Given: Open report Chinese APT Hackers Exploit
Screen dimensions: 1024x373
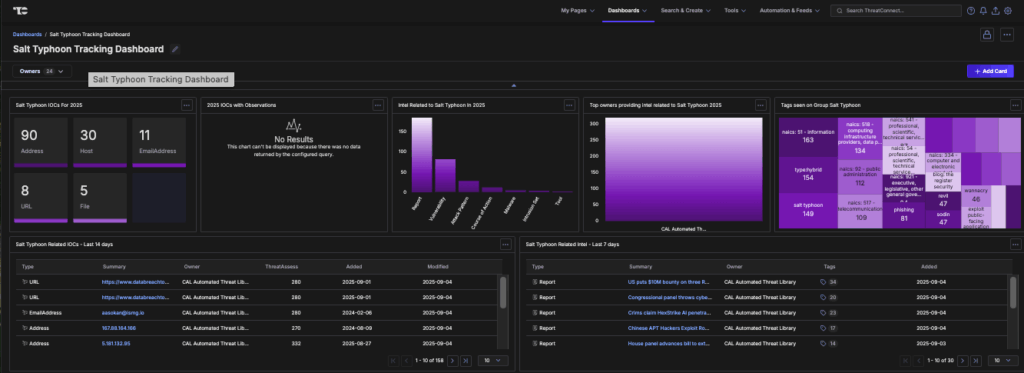Looking at the screenshot, I should [x=668, y=328].
